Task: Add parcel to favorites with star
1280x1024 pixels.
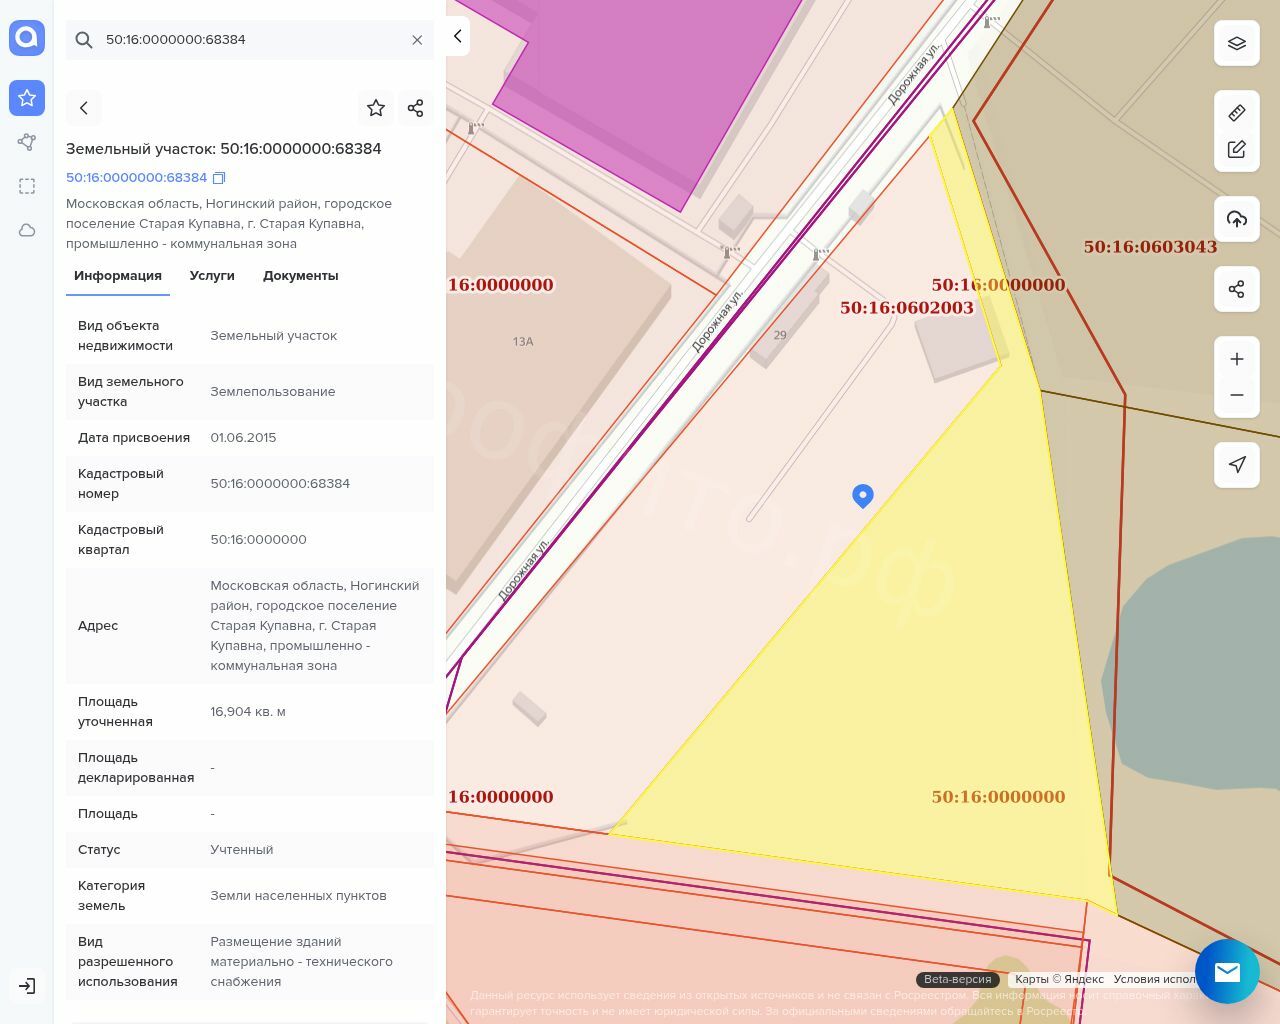Action: coord(376,108)
